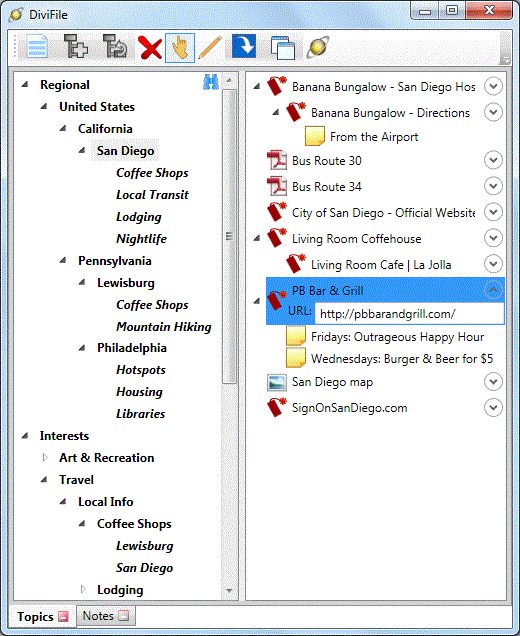Click the planet icon in toolbar
The height and width of the screenshot is (636, 520).
click(x=318, y=47)
